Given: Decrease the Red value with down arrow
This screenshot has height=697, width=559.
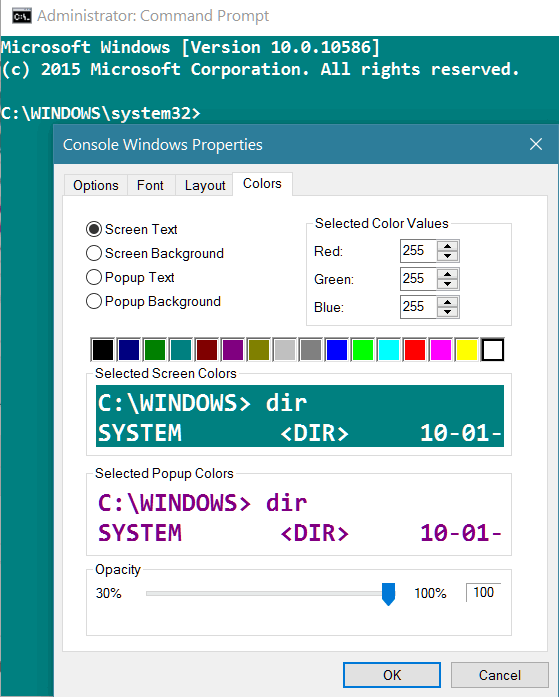Looking at the screenshot, I should click(x=447, y=256).
